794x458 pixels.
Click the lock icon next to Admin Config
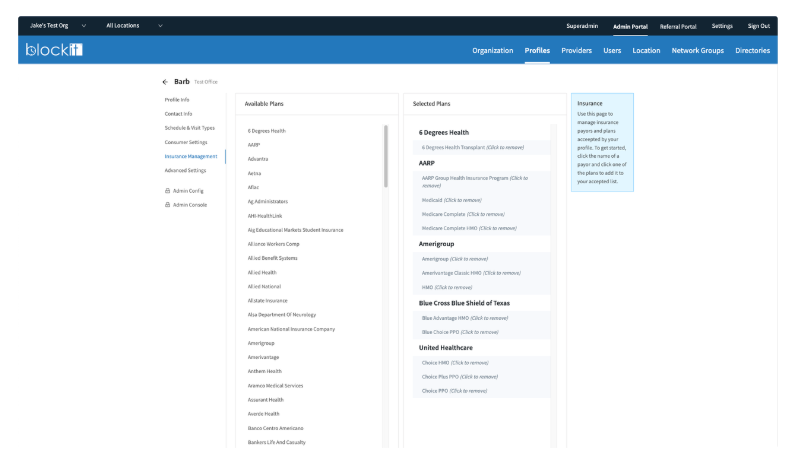coord(168,191)
